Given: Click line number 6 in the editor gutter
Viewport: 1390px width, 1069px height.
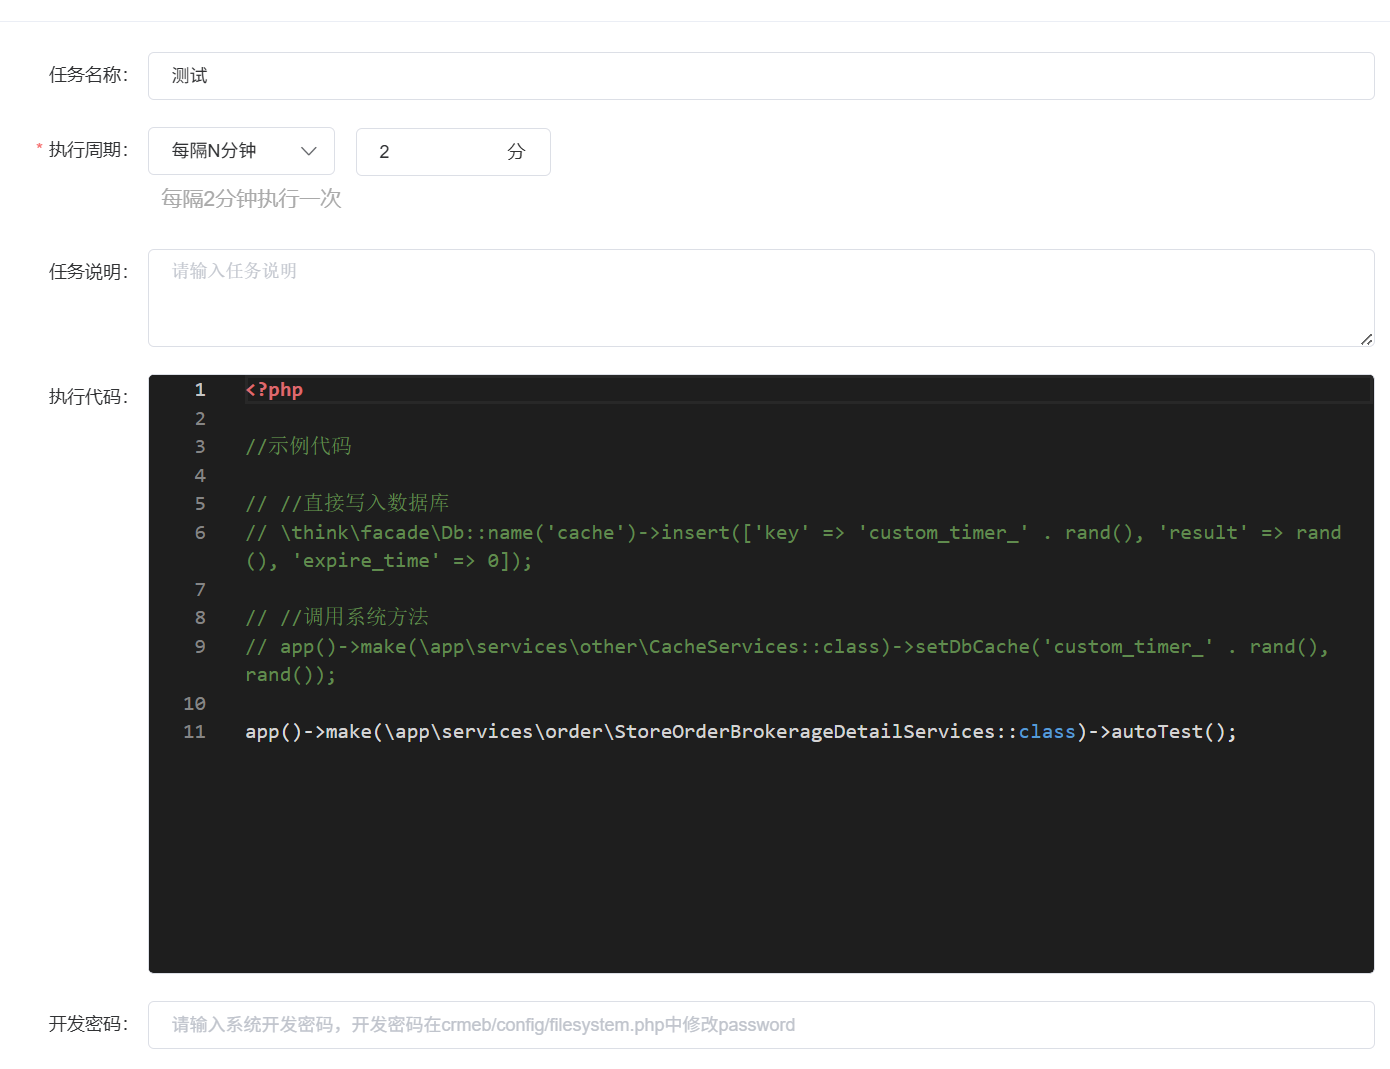Looking at the screenshot, I should pos(200,533).
